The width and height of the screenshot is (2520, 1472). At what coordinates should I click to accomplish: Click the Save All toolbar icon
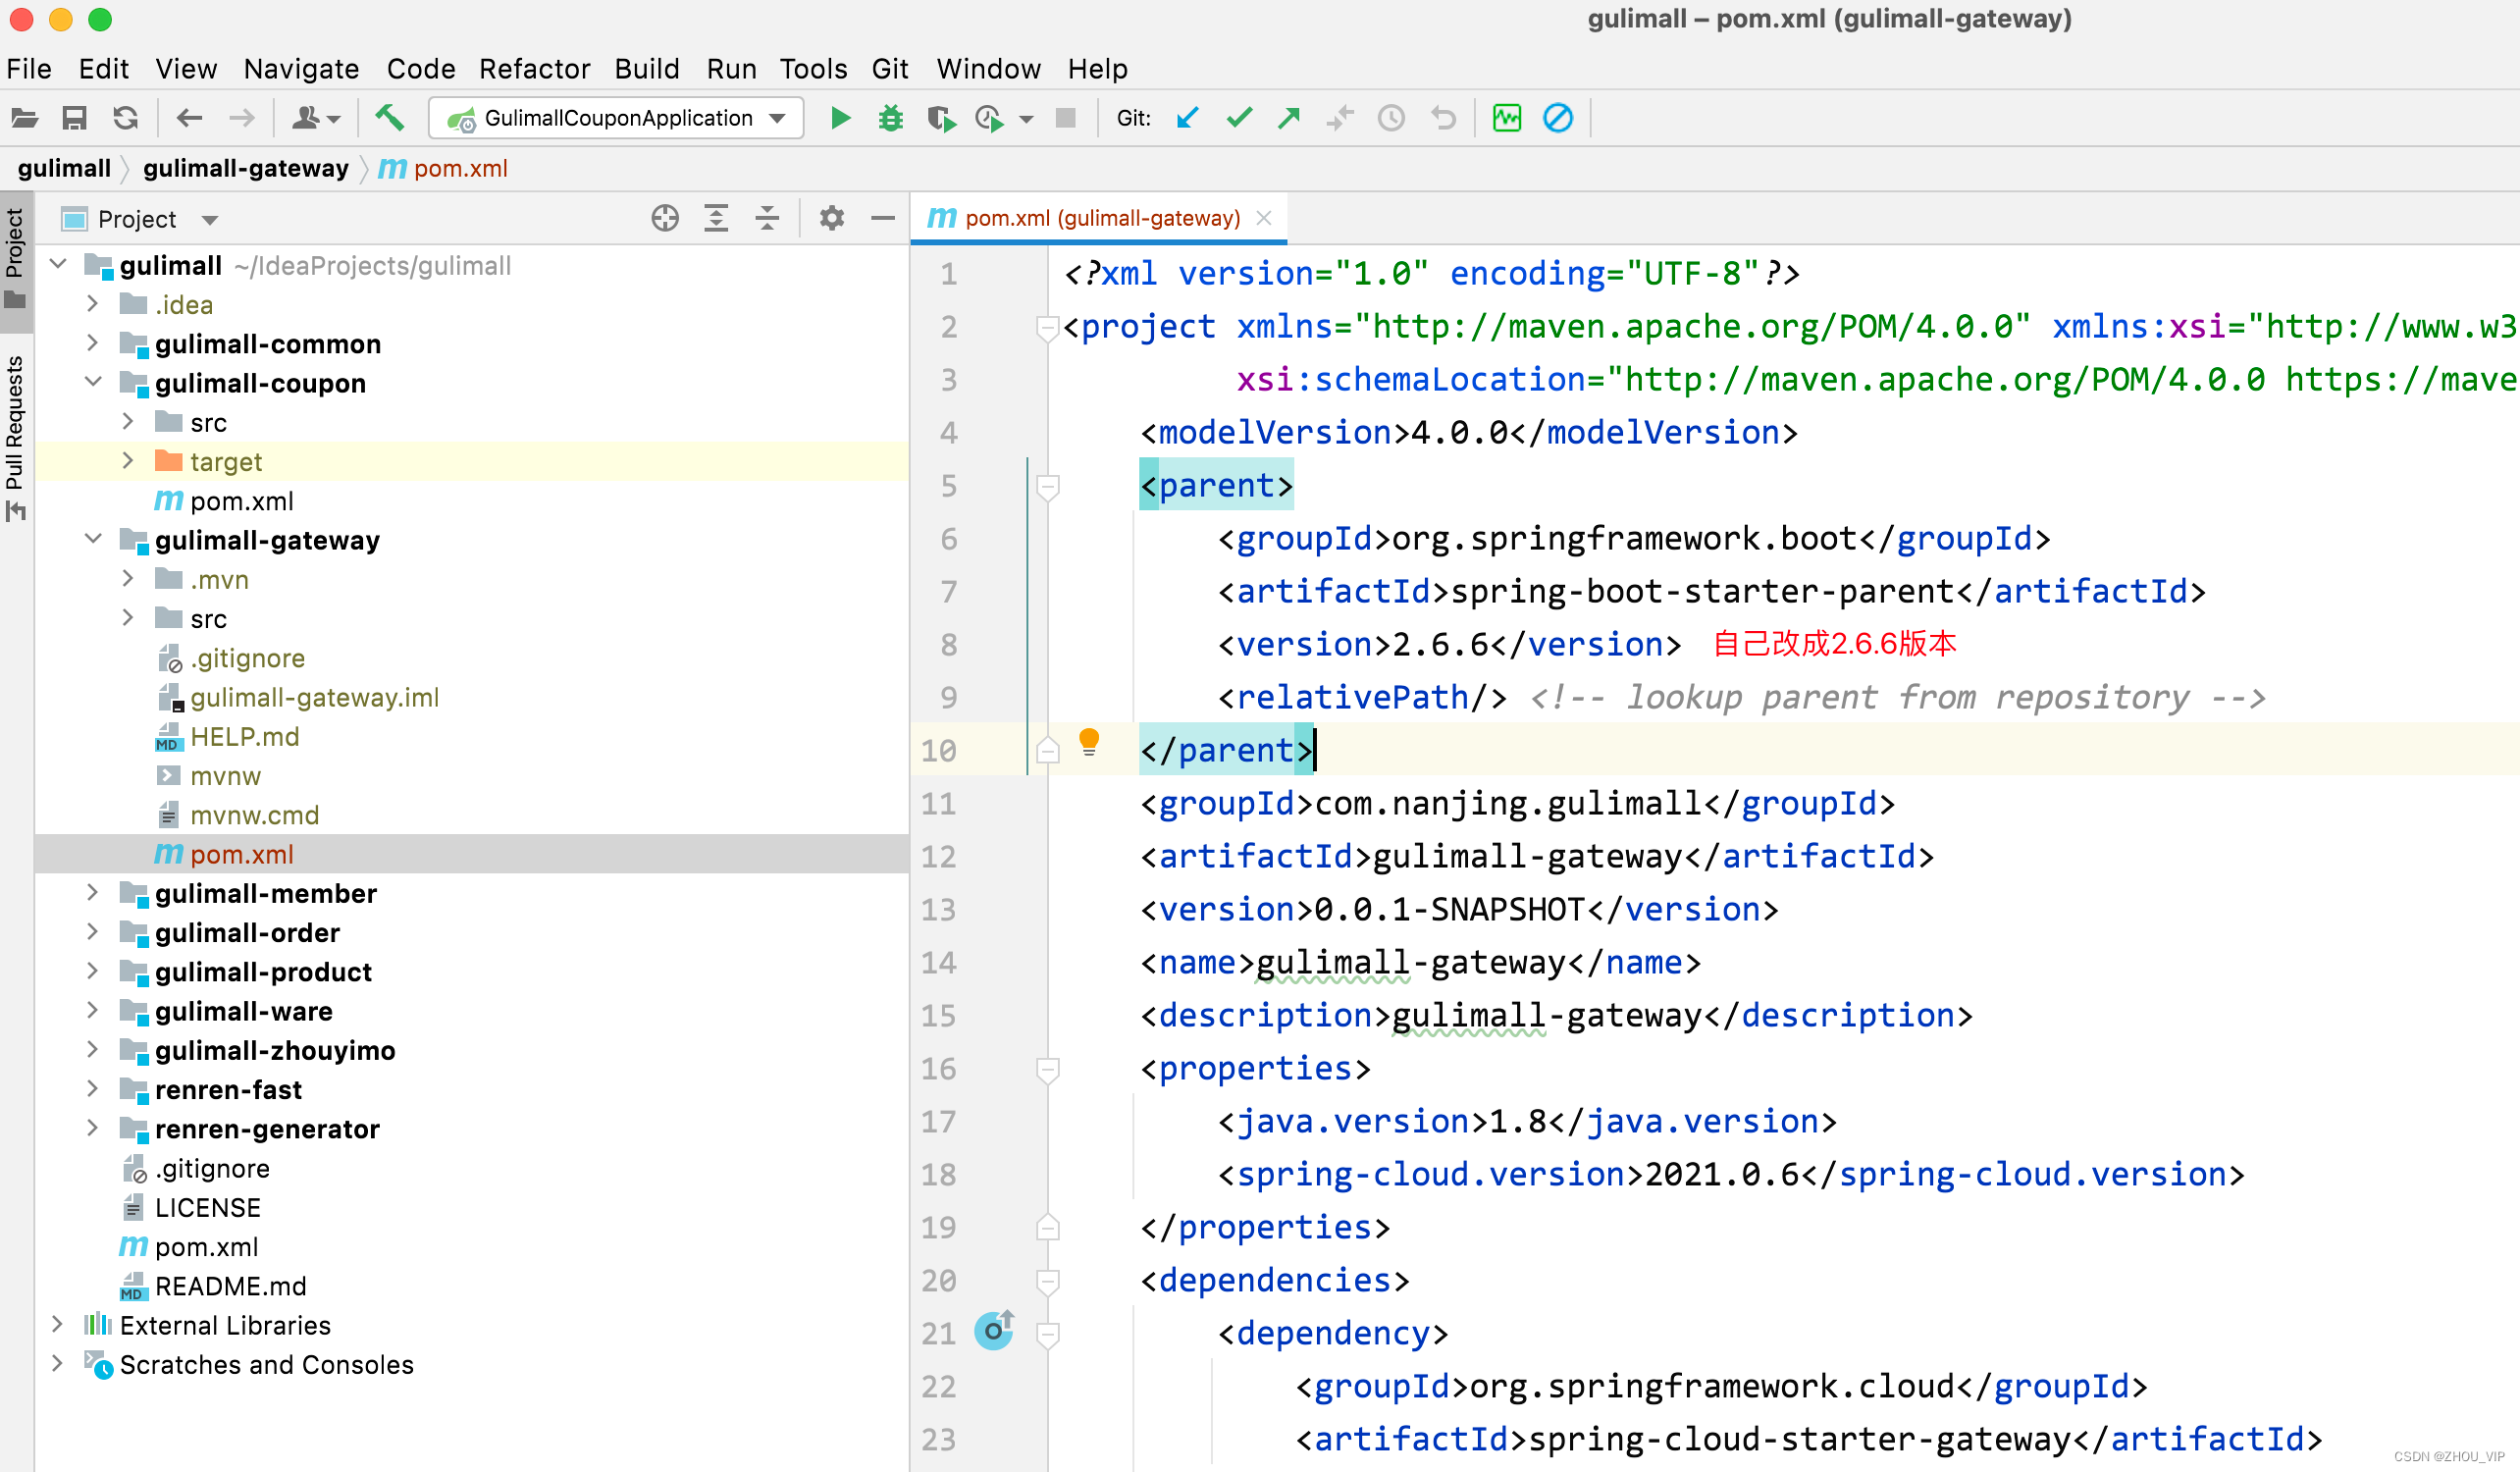[74, 118]
